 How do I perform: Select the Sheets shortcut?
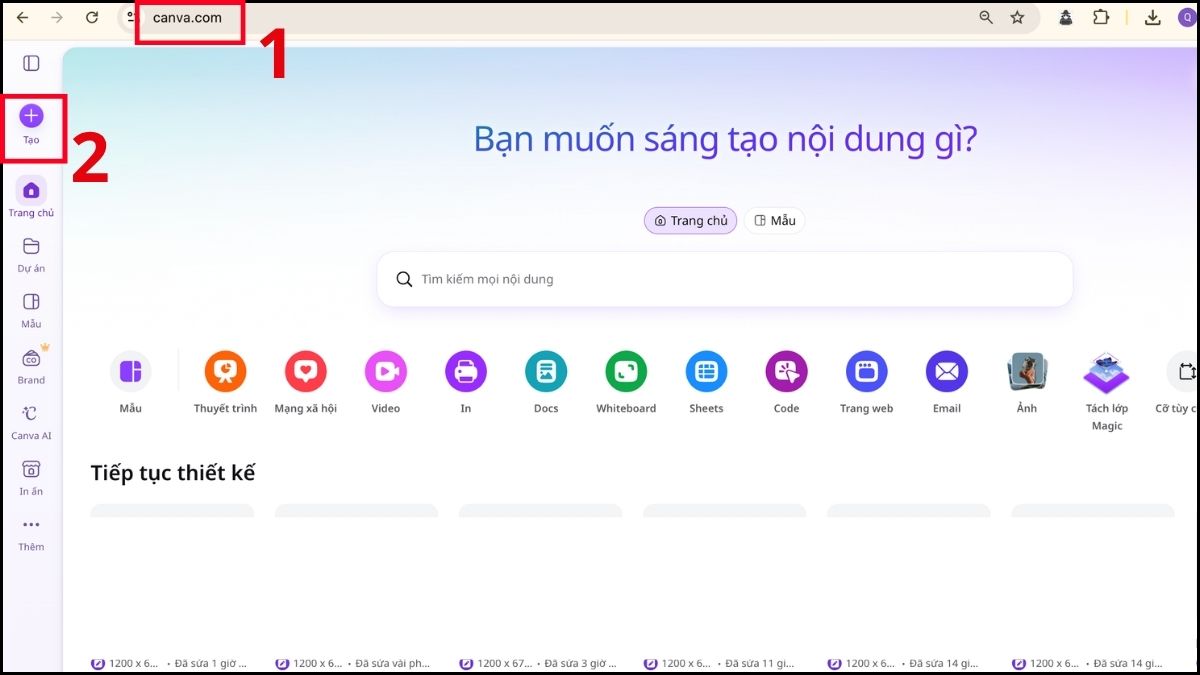pos(706,381)
